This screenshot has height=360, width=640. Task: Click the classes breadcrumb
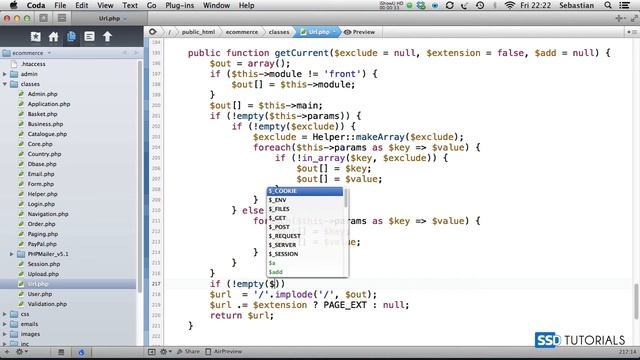click(x=279, y=32)
